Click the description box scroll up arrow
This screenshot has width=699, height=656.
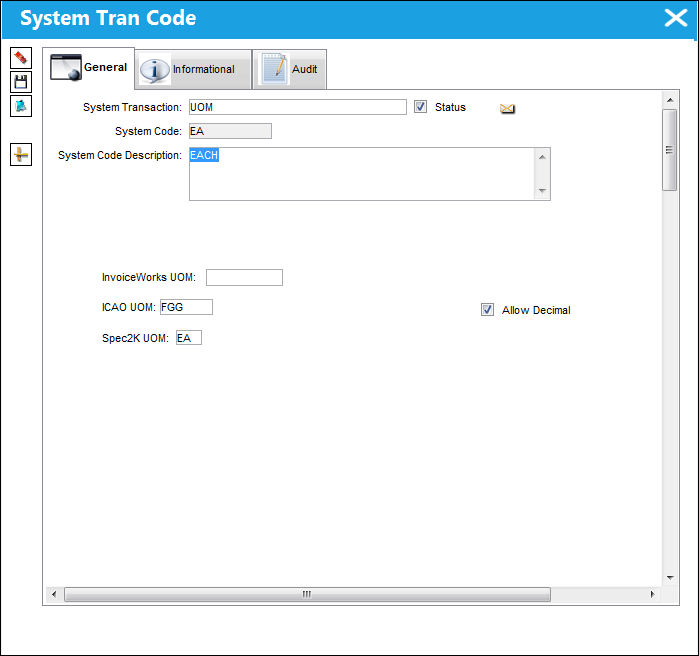point(542,157)
